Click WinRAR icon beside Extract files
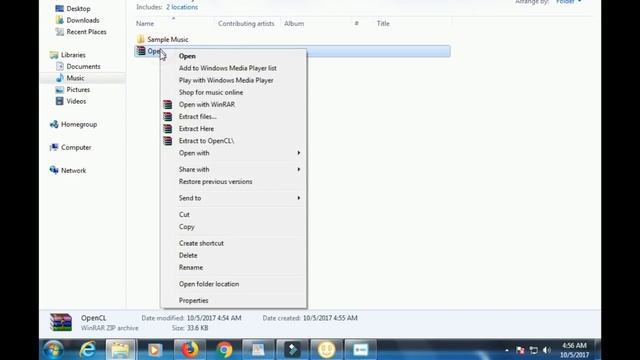This screenshot has width=640, height=360. 168,117
